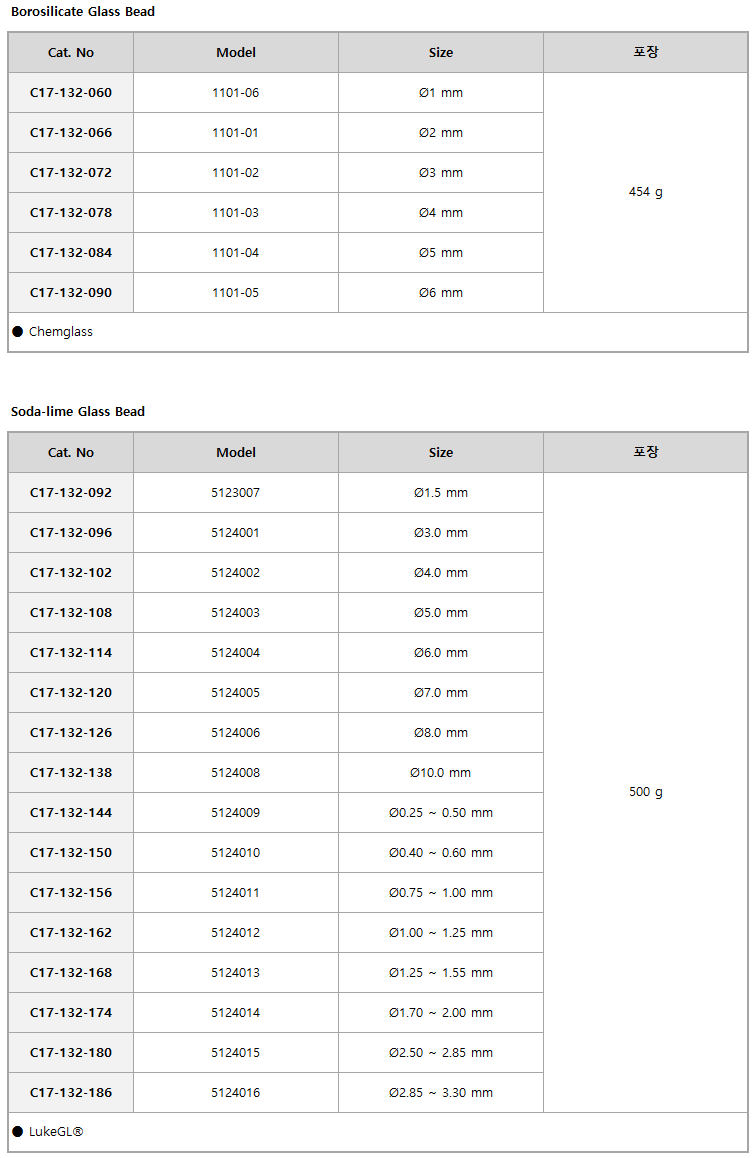Select the Ø3 mm size cell
The height and width of the screenshot is (1158, 752).
pos(441,173)
